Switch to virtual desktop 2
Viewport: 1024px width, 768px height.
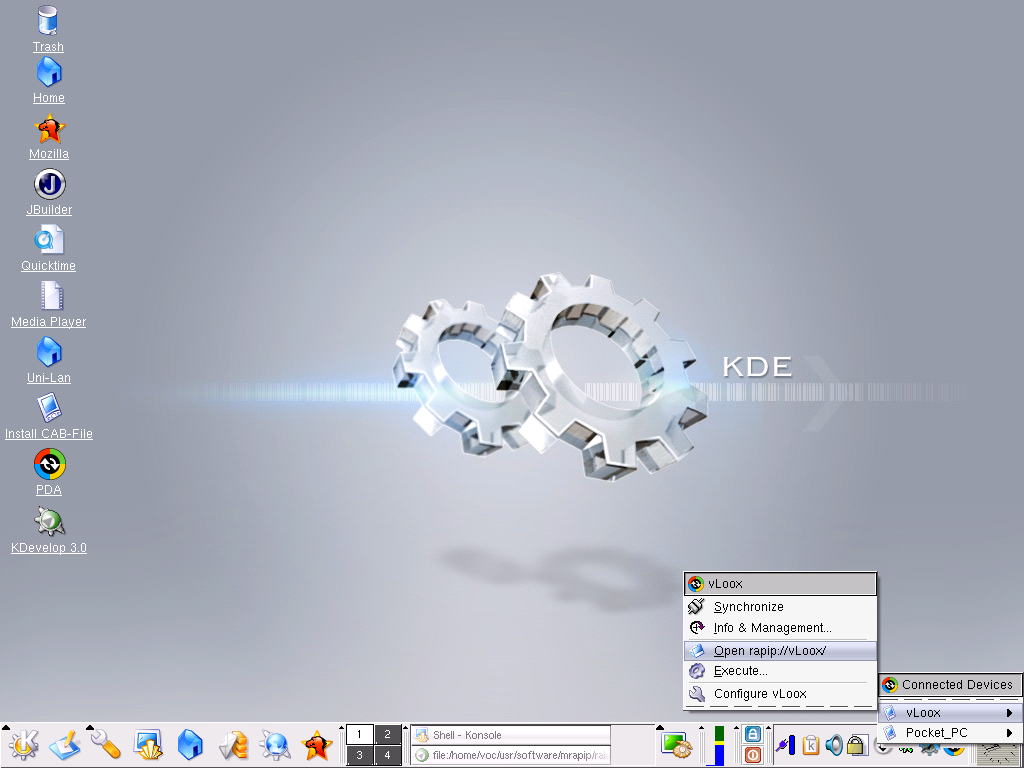click(387, 734)
